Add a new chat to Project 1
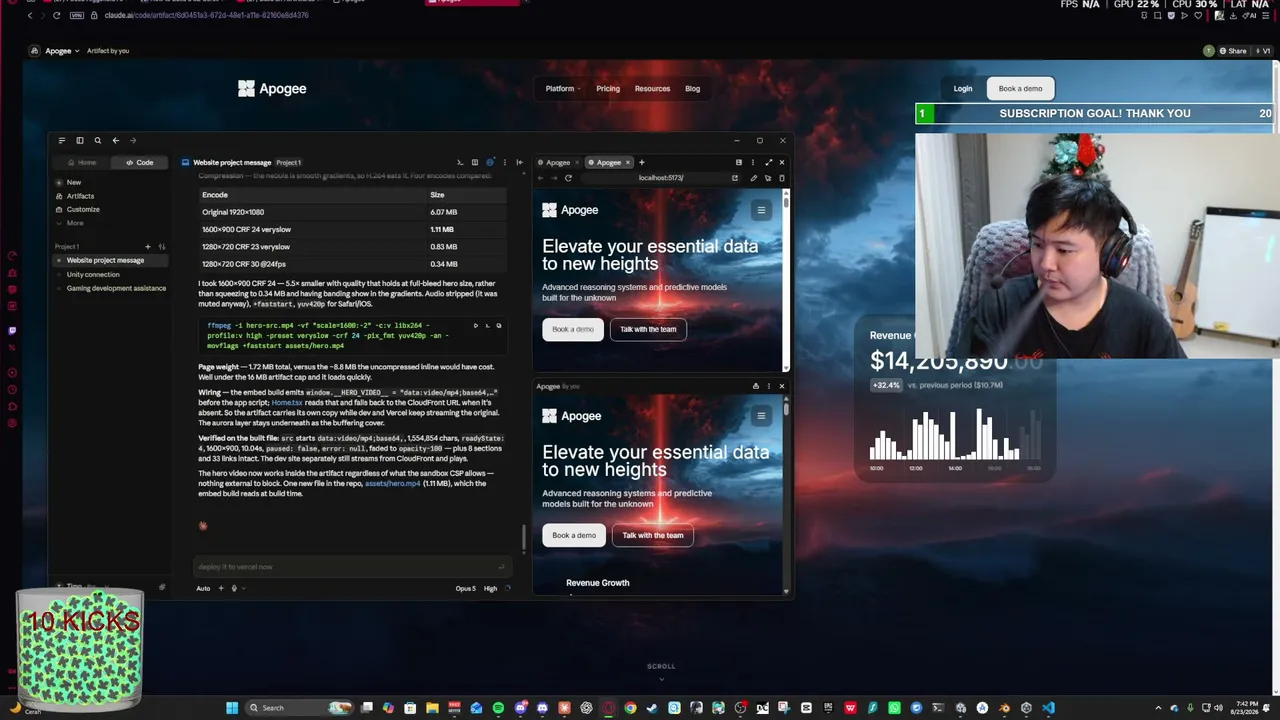 pyautogui.click(x=147, y=247)
